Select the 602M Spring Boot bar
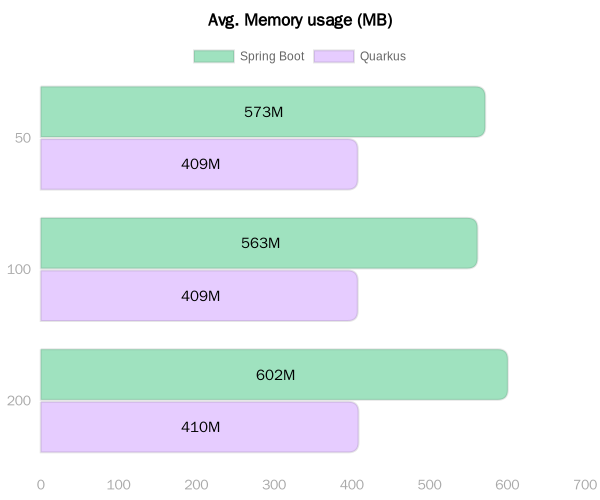This screenshot has height=500, width=600. pyautogui.click(x=274, y=375)
